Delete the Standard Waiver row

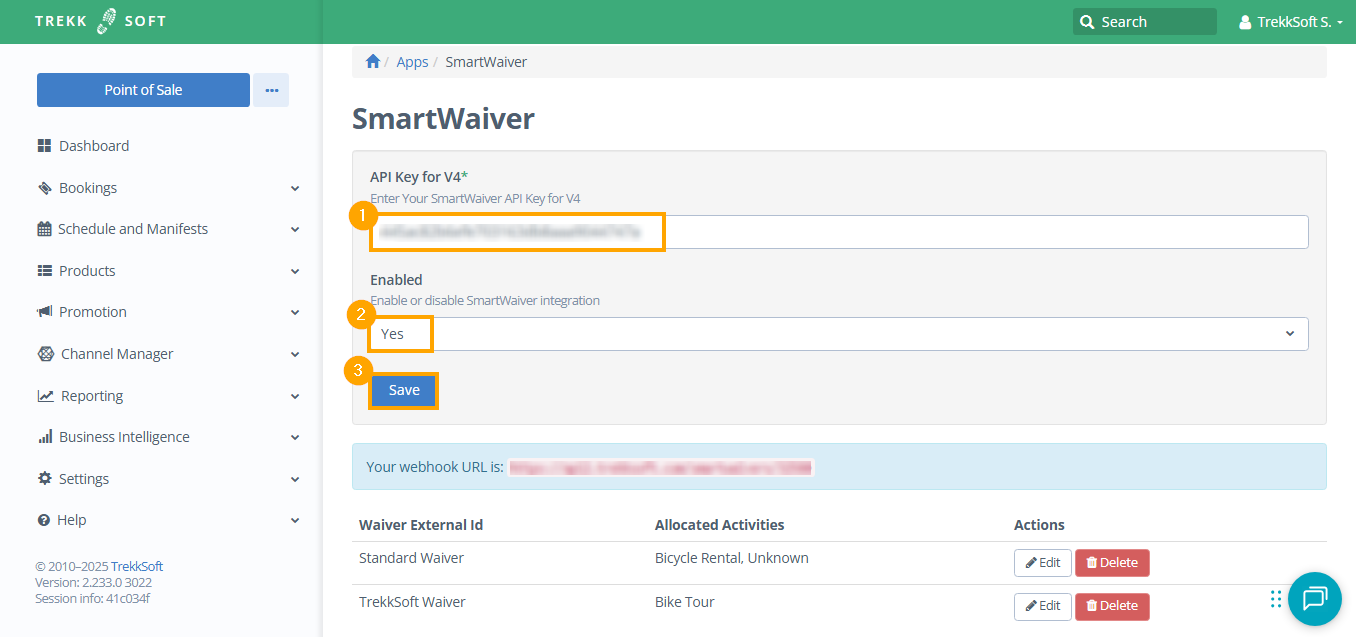[1112, 563]
